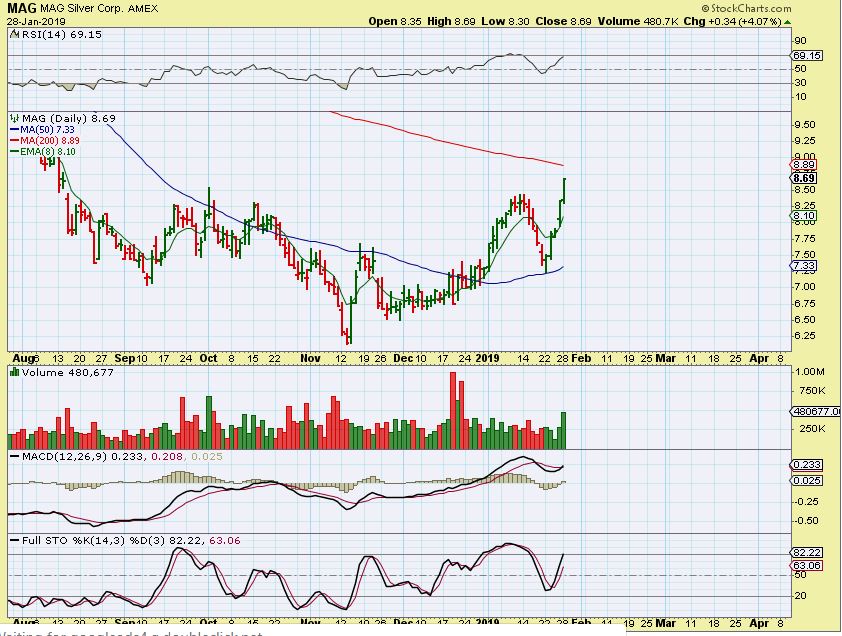Screen dimensions: 842x636
Task: Click the 8.89 MA(200) tag on right axis
Action: 804,165
